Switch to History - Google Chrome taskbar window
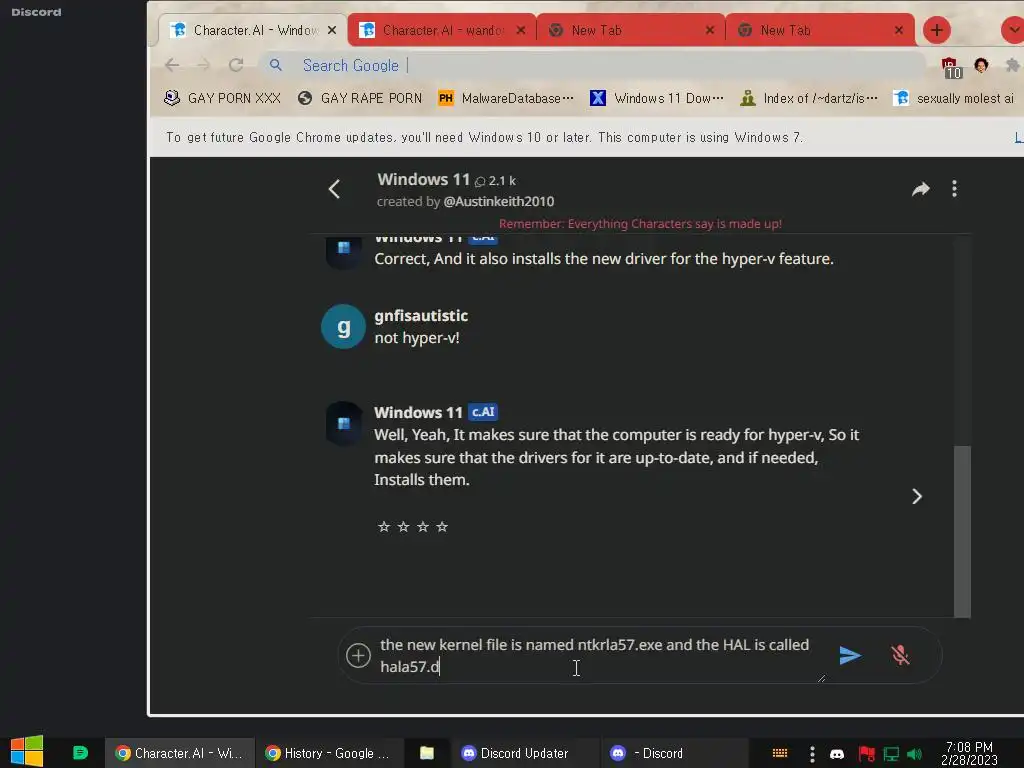Image resolution: width=1024 pixels, height=768 pixels. [x=327, y=753]
